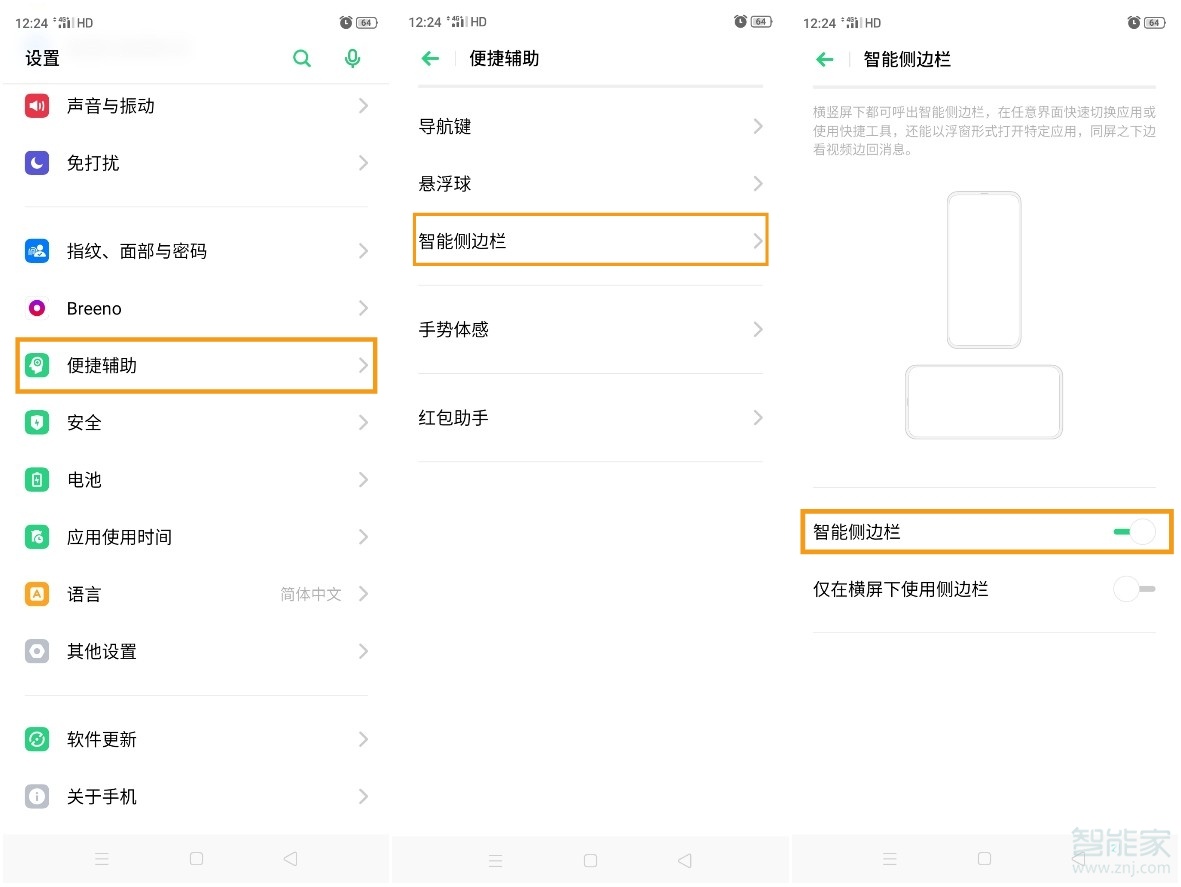Tap the Breeno circle icon
Image resolution: width=1181 pixels, height=887 pixels.
coord(37,308)
